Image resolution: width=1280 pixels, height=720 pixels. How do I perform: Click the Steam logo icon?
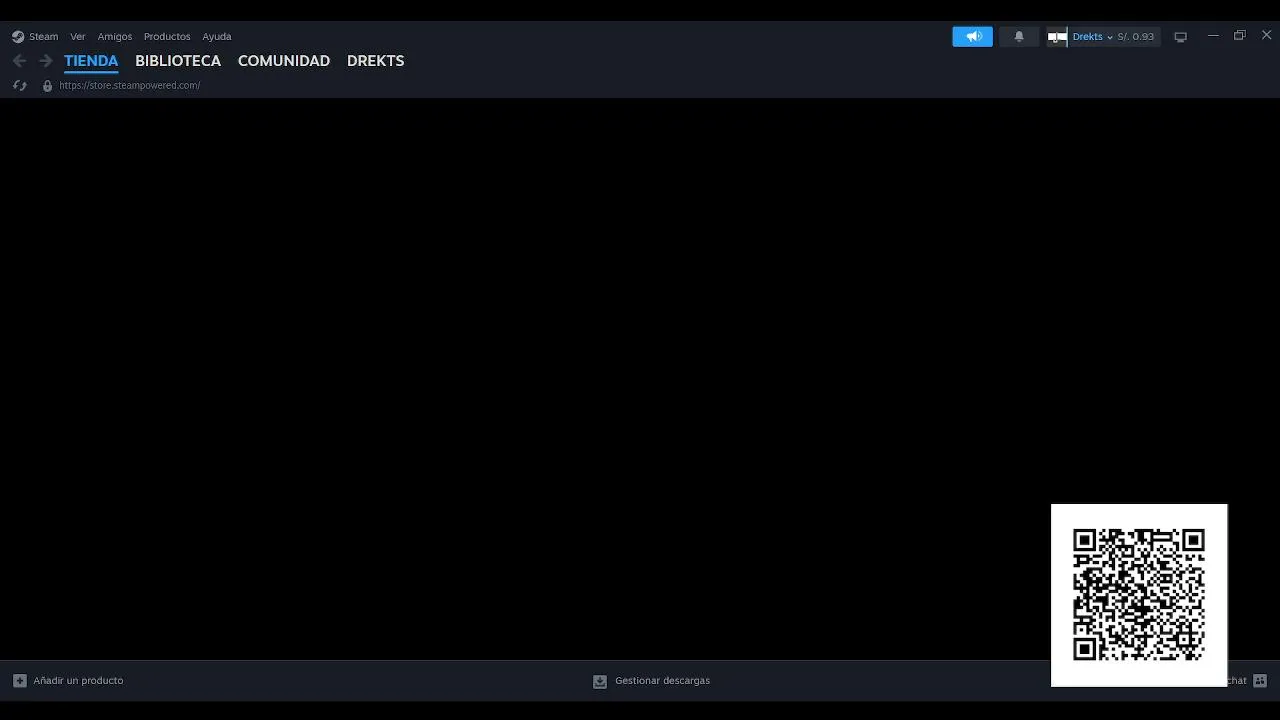(x=18, y=37)
